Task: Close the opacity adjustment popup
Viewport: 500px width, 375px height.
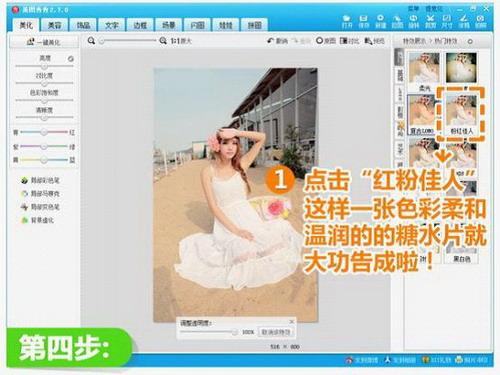Action: pyautogui.click(x=292, y=322)
